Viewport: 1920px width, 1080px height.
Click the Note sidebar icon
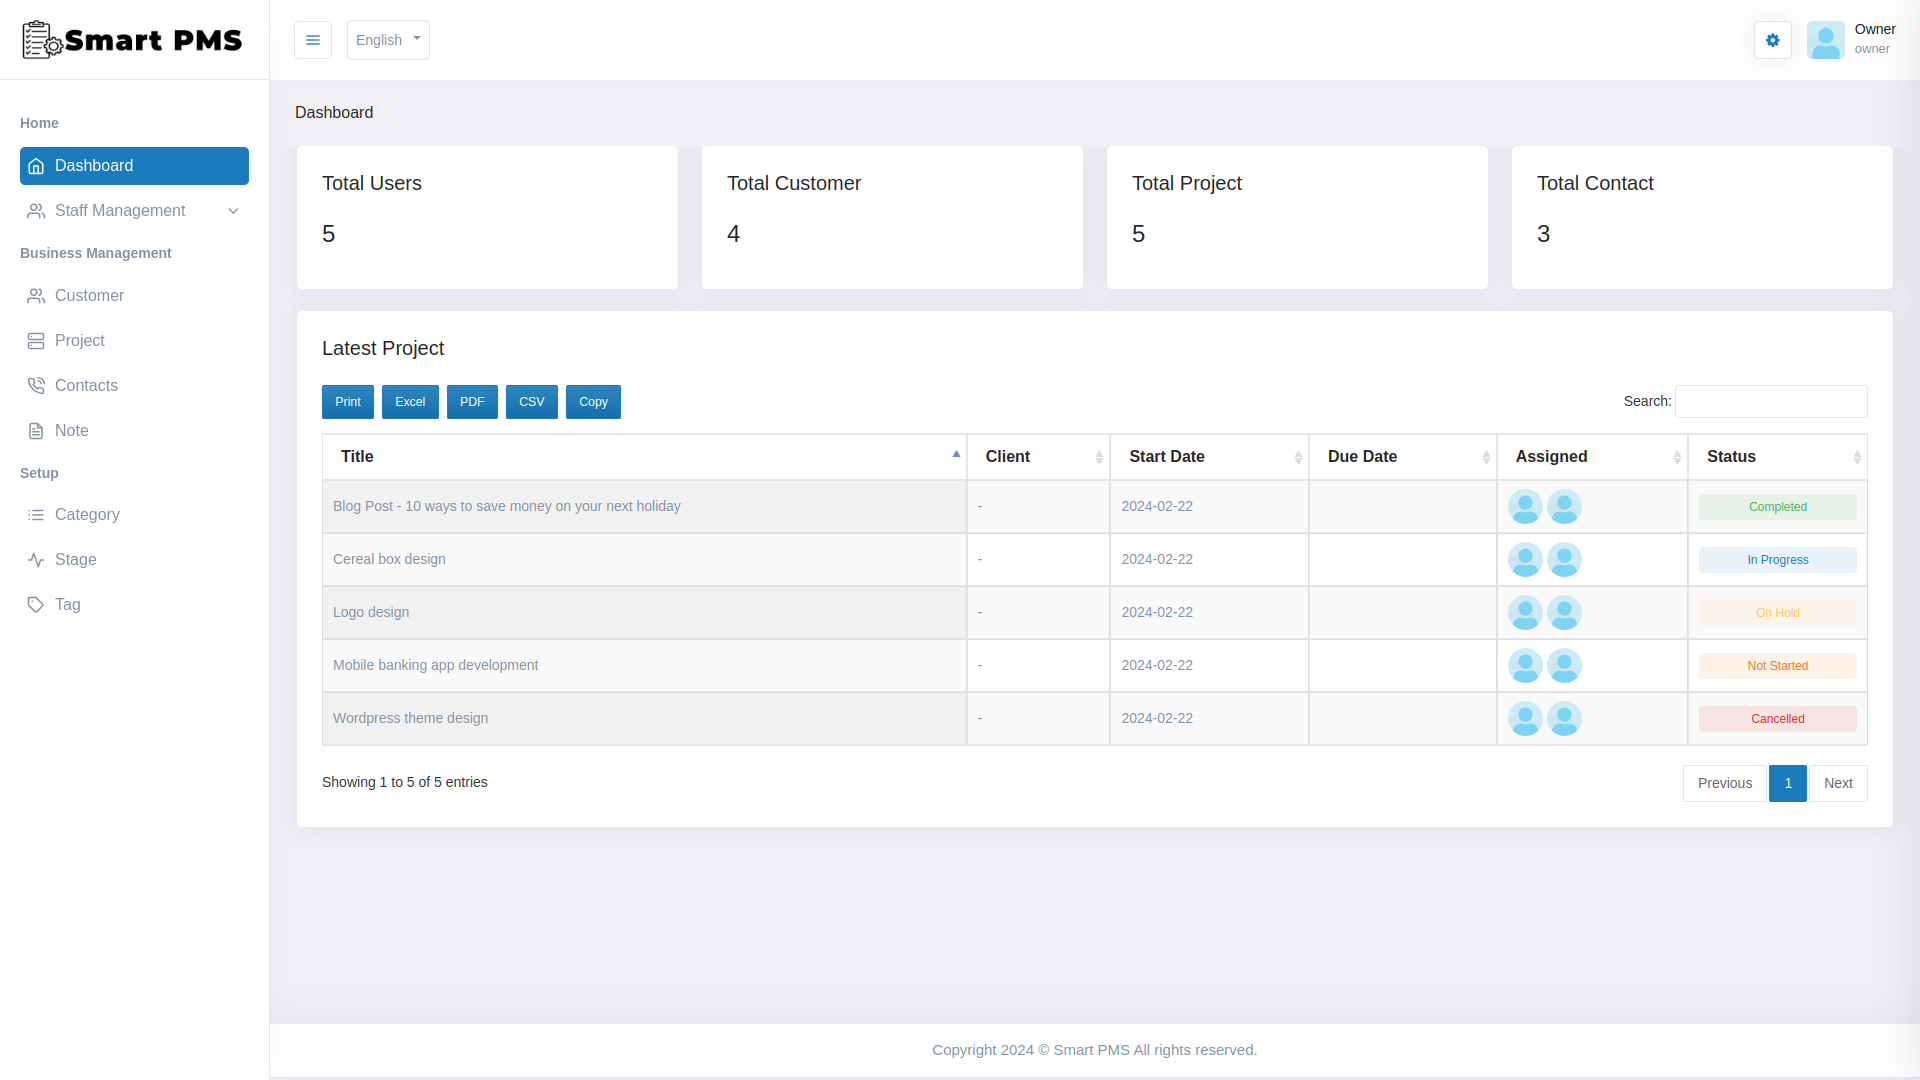point(36,430)
